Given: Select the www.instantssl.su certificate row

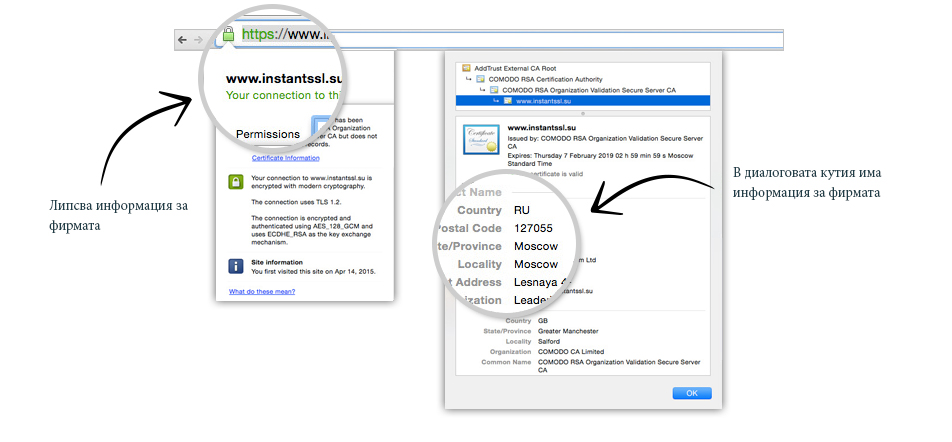Looking at the screenshot, I should tap(582, 101).
